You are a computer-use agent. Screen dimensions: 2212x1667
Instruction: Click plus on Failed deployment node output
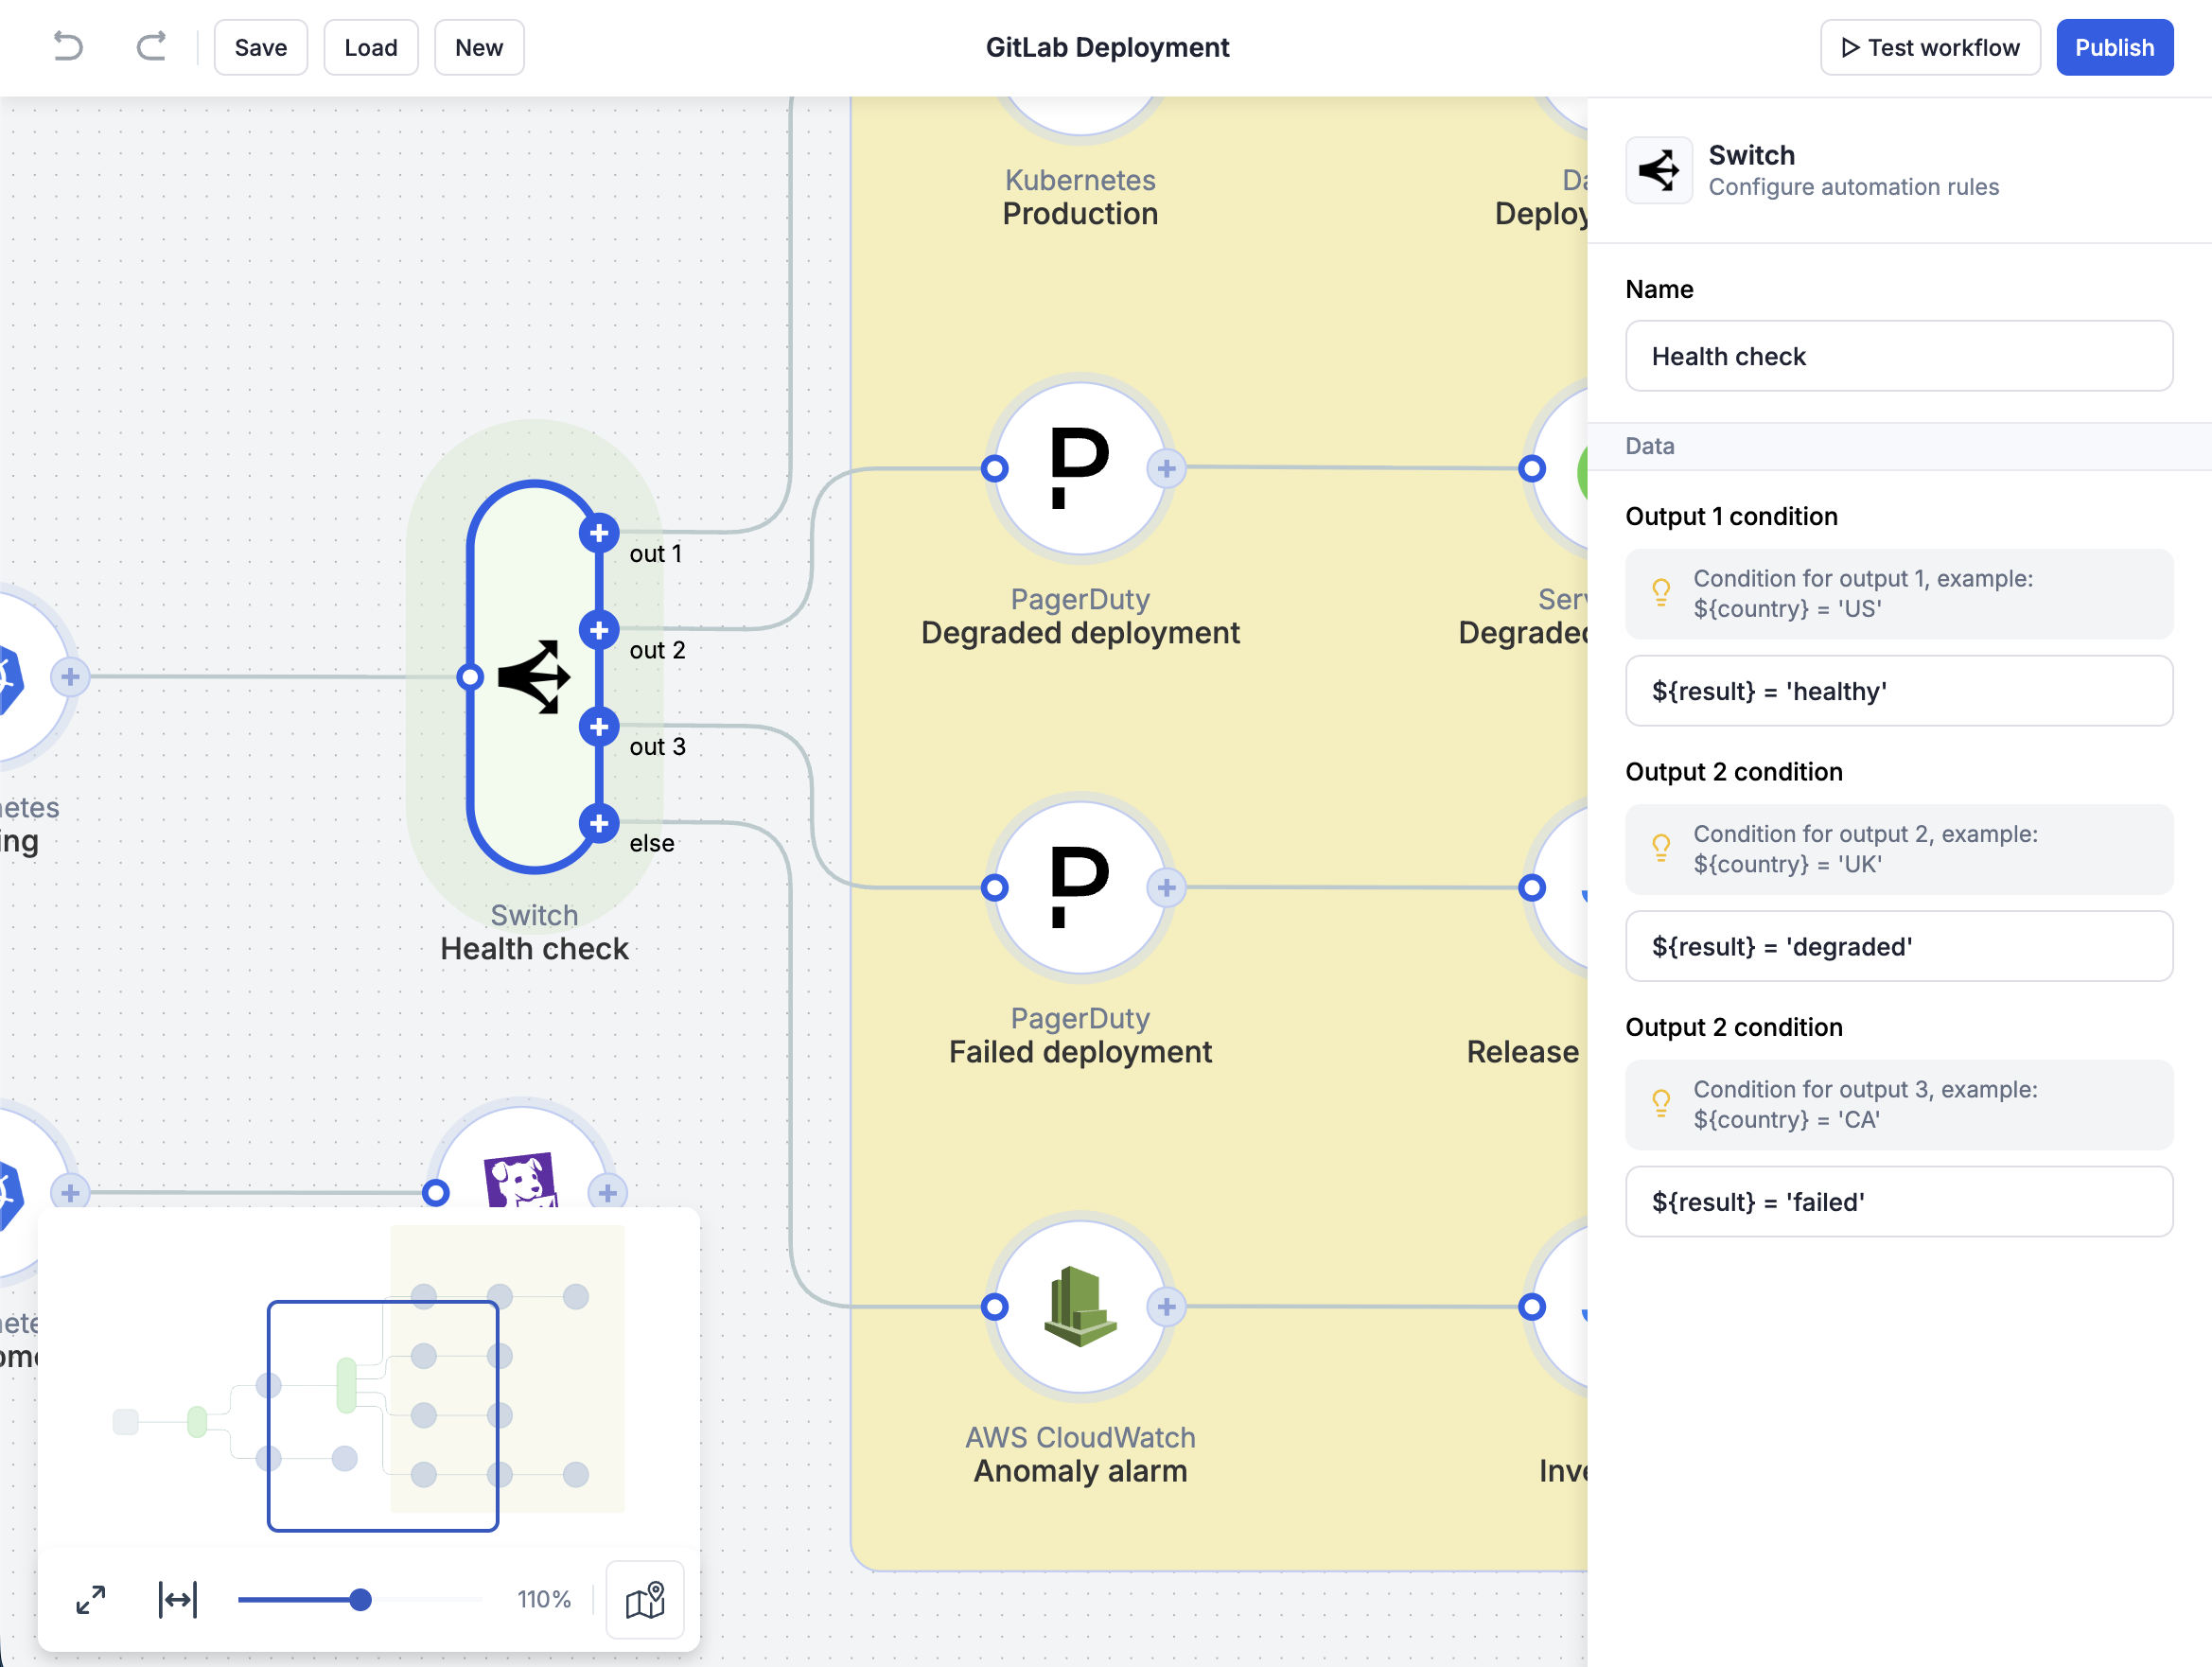pyautogui.click(x=1166, y=887)
